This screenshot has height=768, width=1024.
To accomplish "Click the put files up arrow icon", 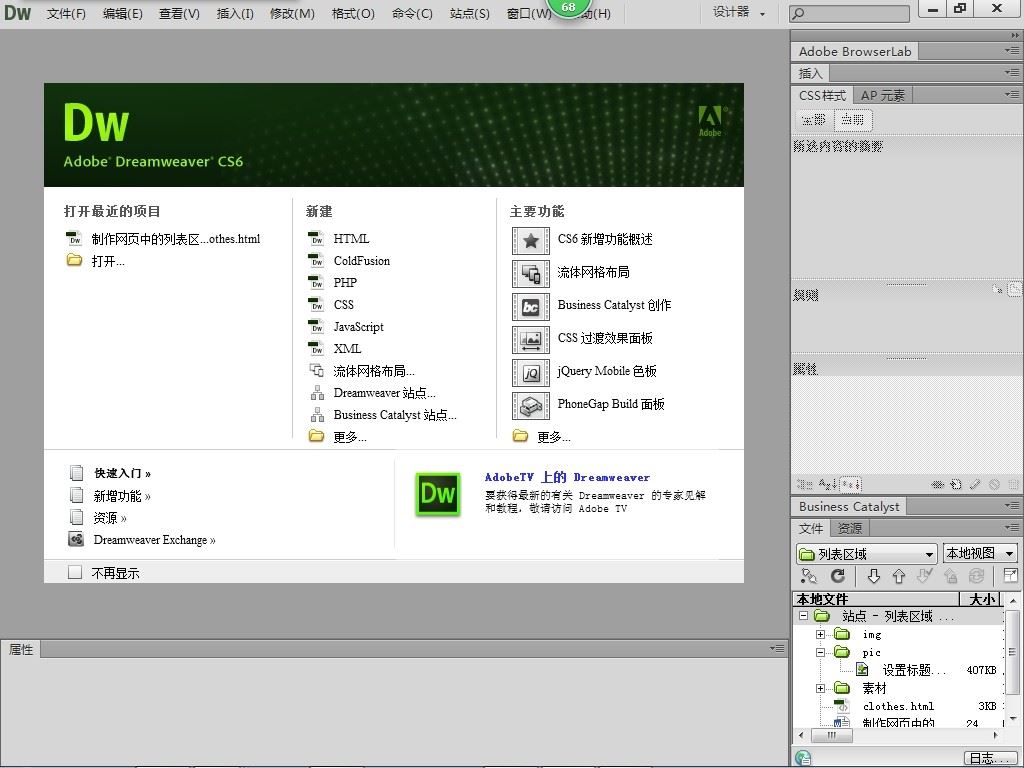I will 899,575.
